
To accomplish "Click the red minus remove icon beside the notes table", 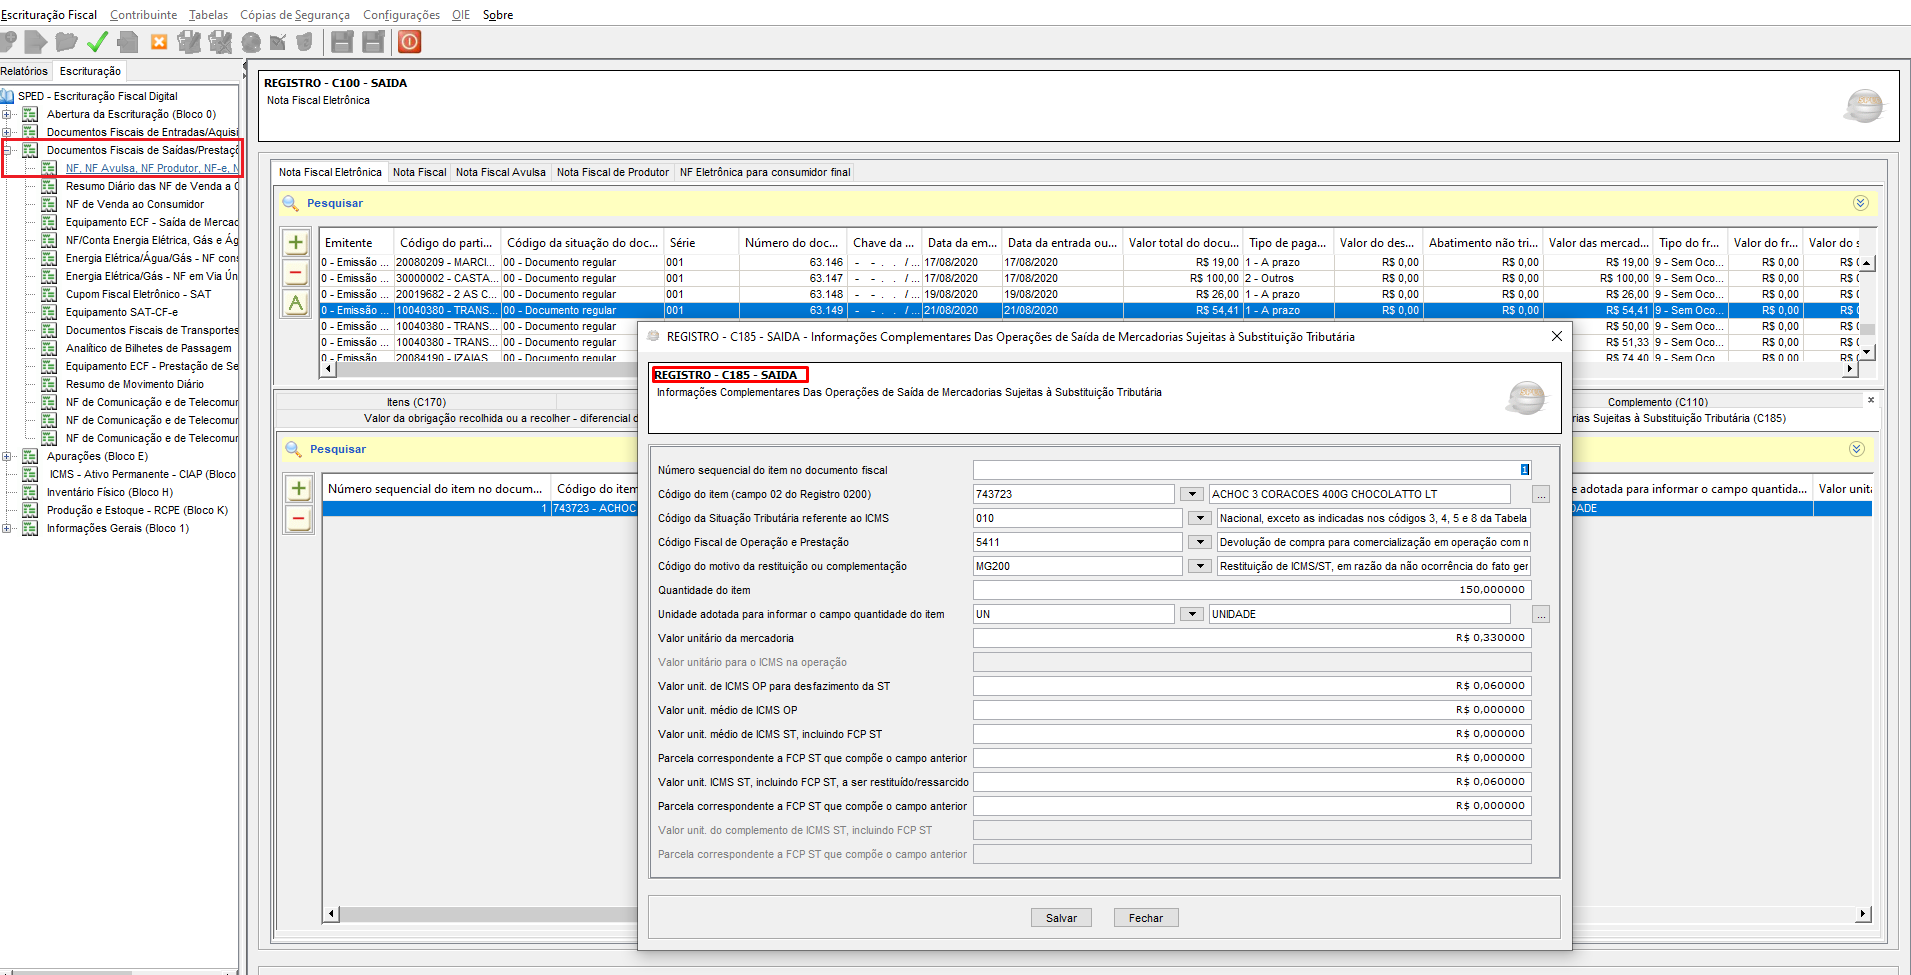I will point(296,273).
